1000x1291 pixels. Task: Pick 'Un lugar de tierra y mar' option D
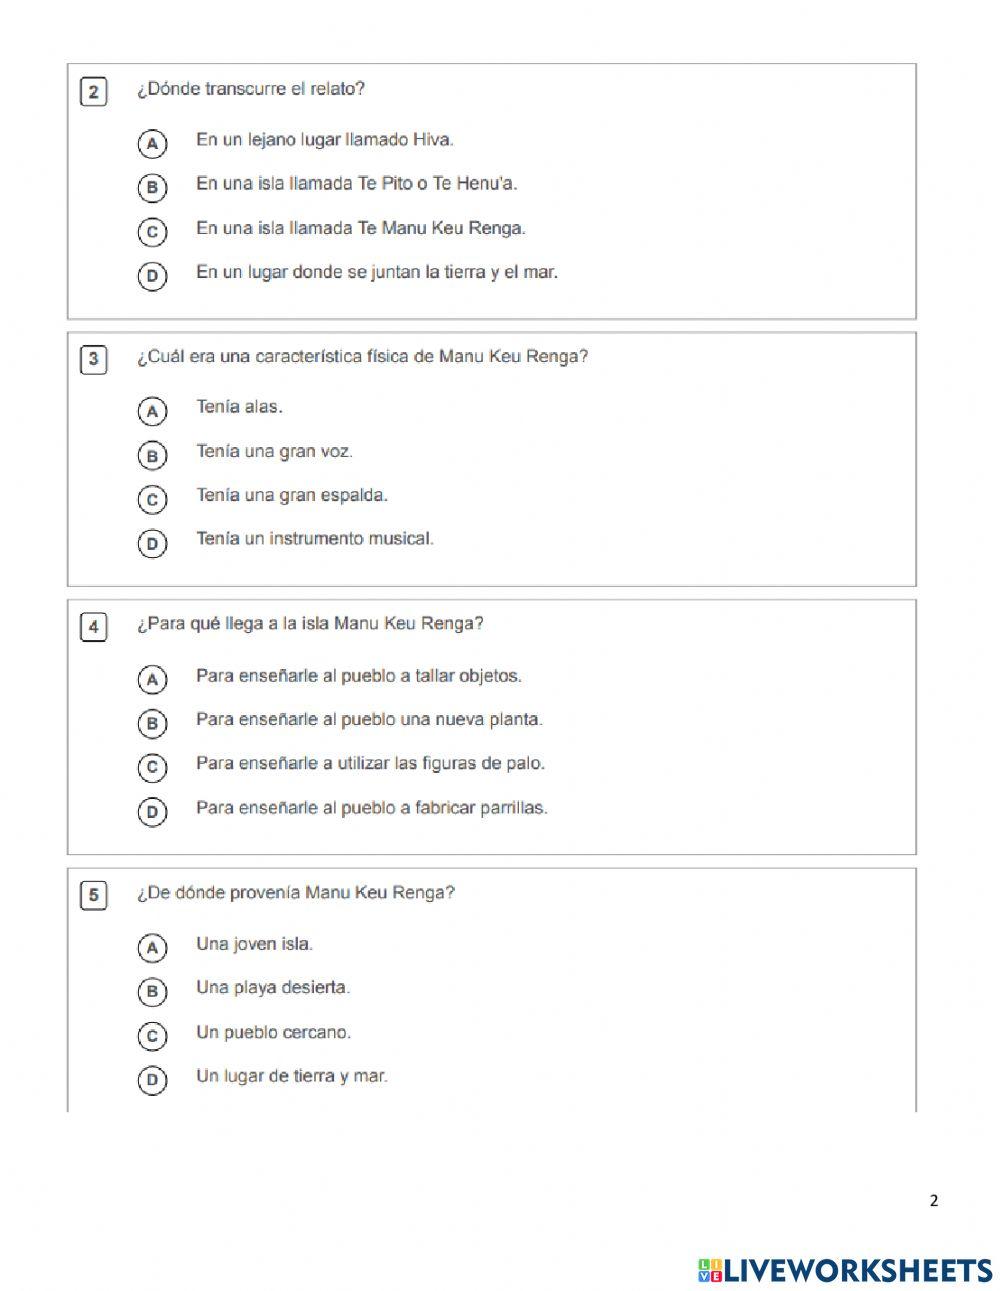click(152, 1080)
